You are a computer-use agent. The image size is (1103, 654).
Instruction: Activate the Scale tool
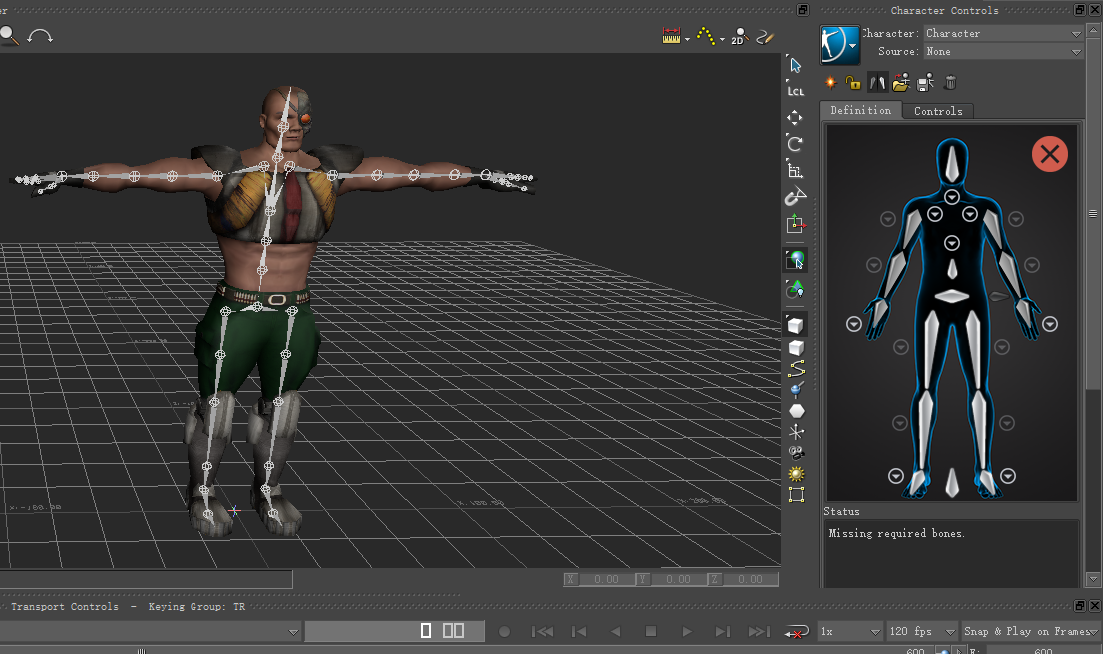(795, 171)
